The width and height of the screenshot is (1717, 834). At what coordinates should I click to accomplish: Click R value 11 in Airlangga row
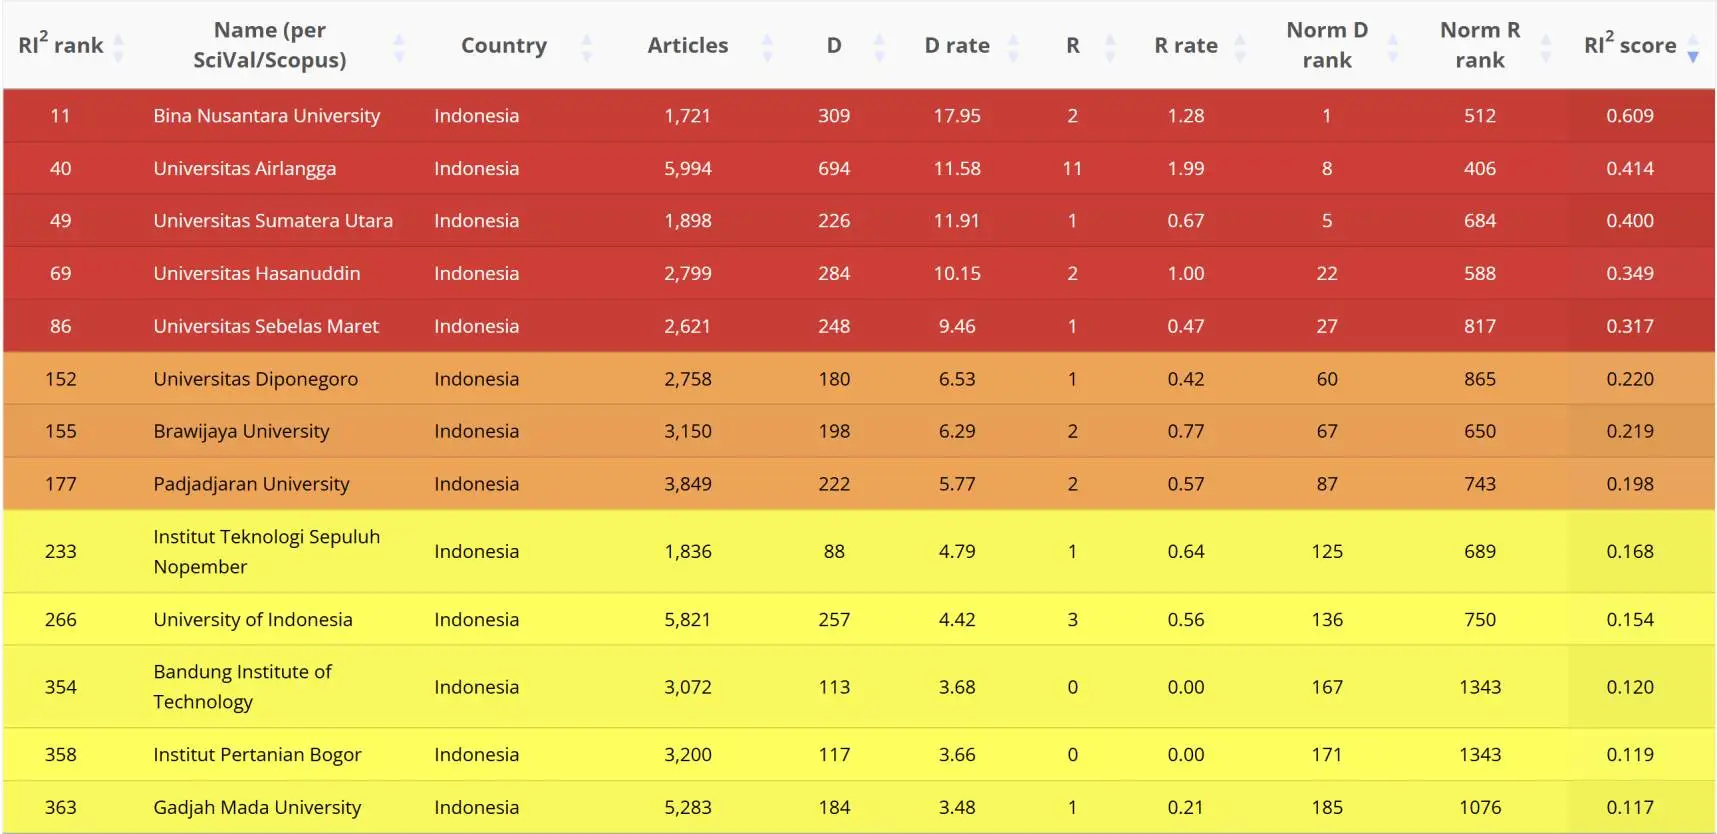[1072, 169]
